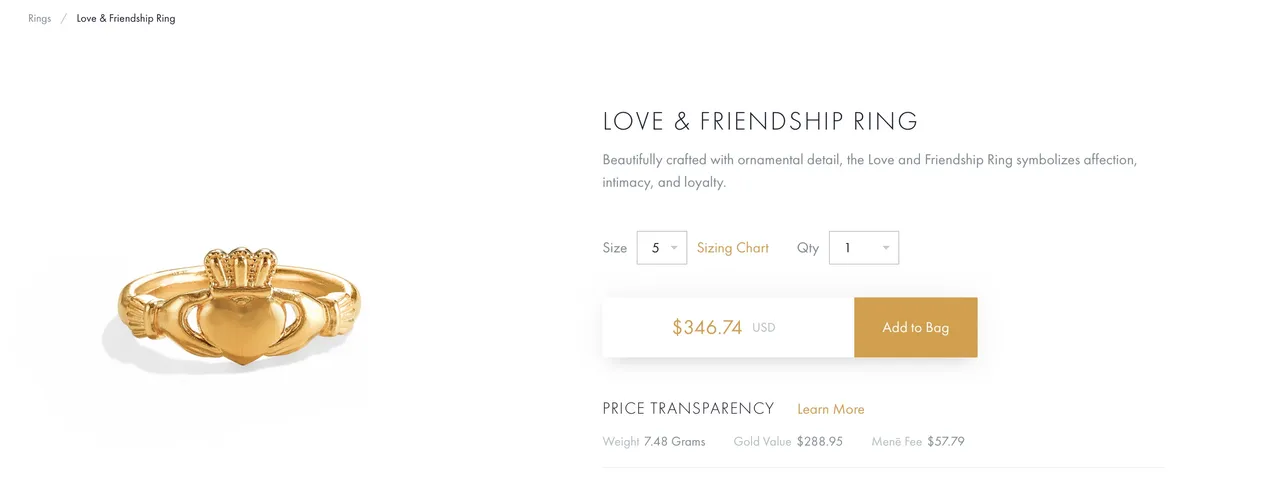Select the Size combo box showing 5
Screen dimensions: 1280x487
coord(662,248)
